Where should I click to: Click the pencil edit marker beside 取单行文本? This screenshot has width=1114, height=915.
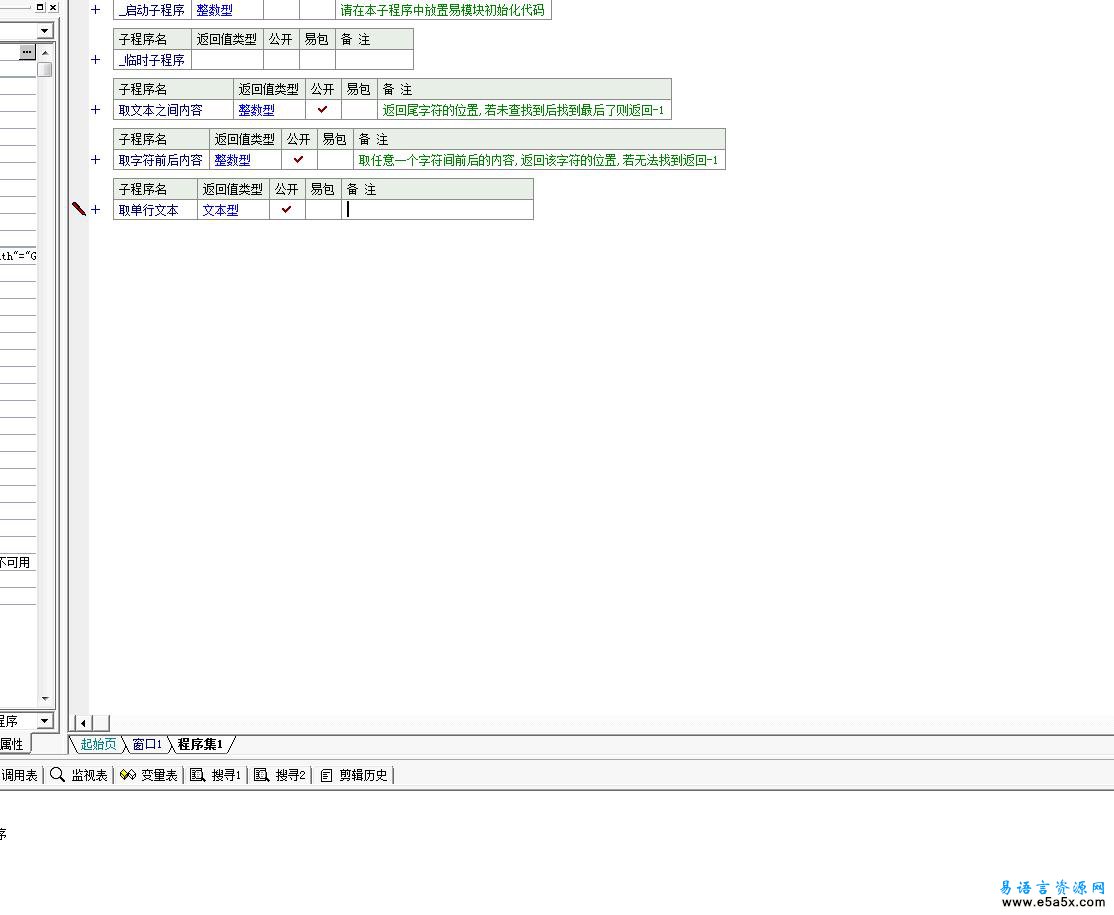tap(79, 209)
